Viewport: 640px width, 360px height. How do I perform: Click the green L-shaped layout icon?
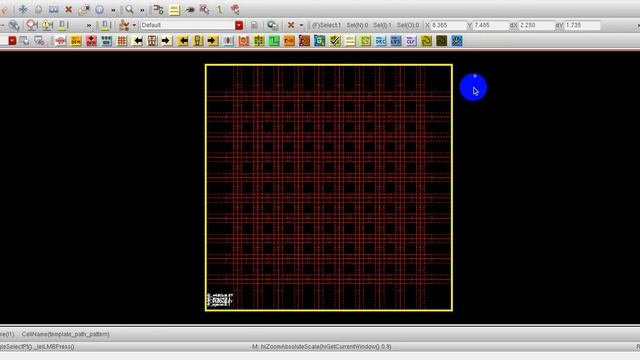tap(274, 41)
